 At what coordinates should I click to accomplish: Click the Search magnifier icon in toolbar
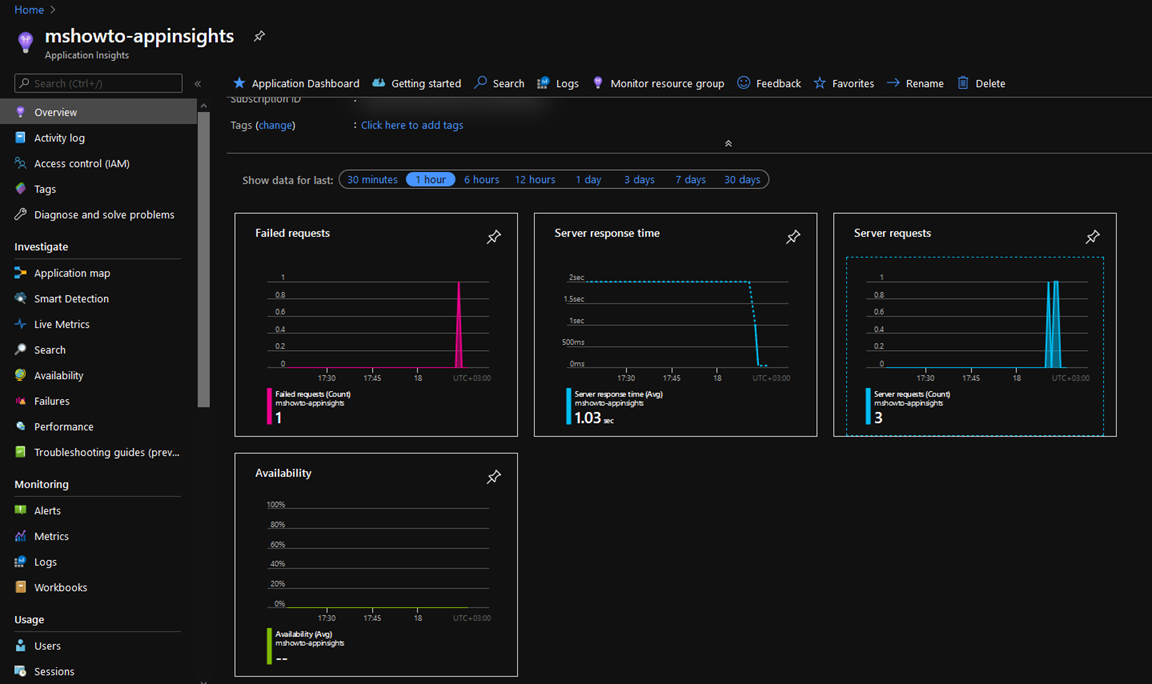tap(480, 82)
